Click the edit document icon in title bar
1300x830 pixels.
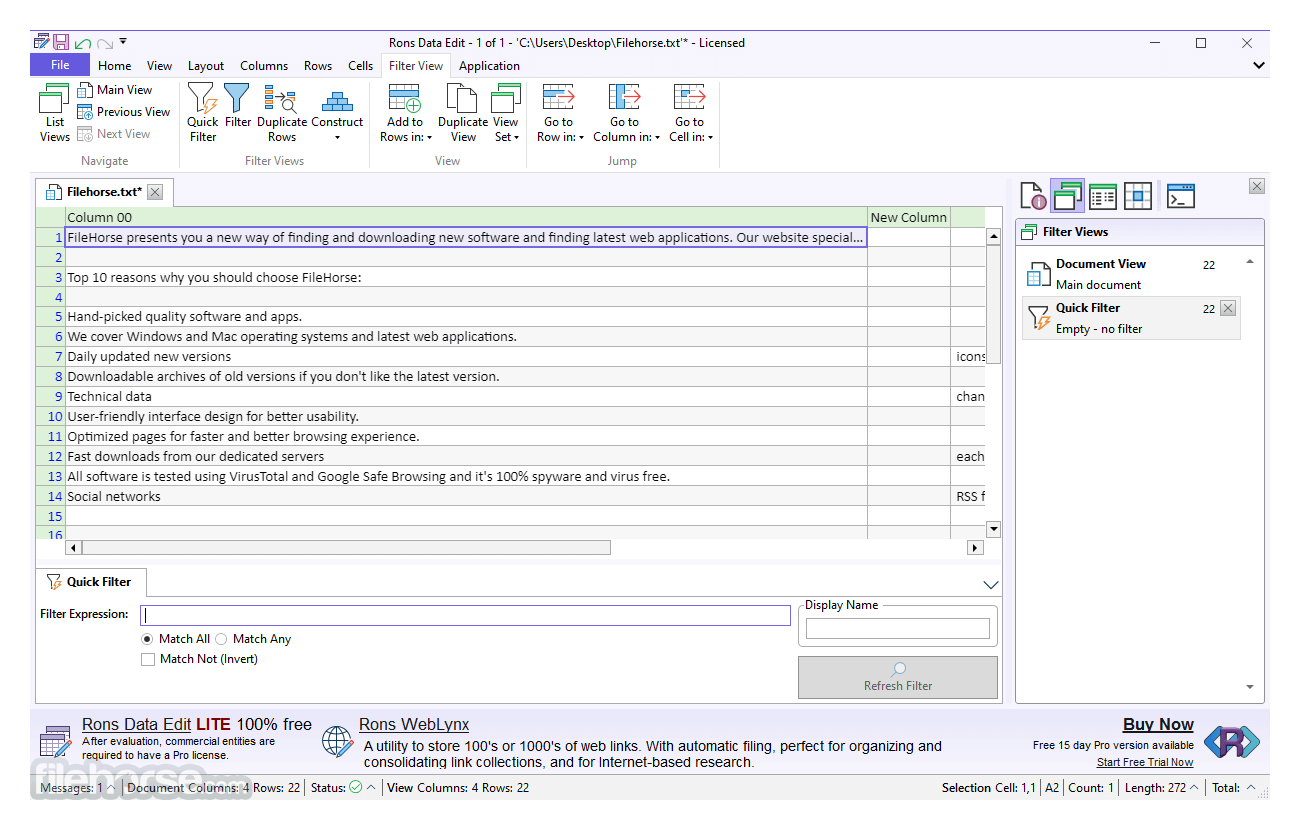[x=41, y=42]
